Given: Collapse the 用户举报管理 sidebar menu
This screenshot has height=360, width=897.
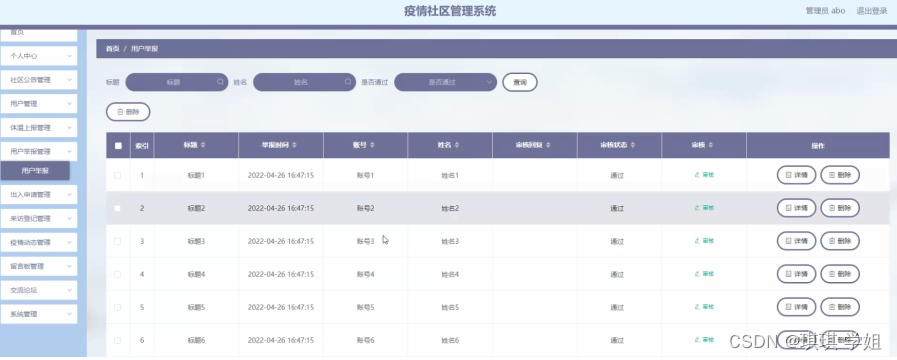Looking at the screenshot, I should pyautogui.click(x=38, y=152).
